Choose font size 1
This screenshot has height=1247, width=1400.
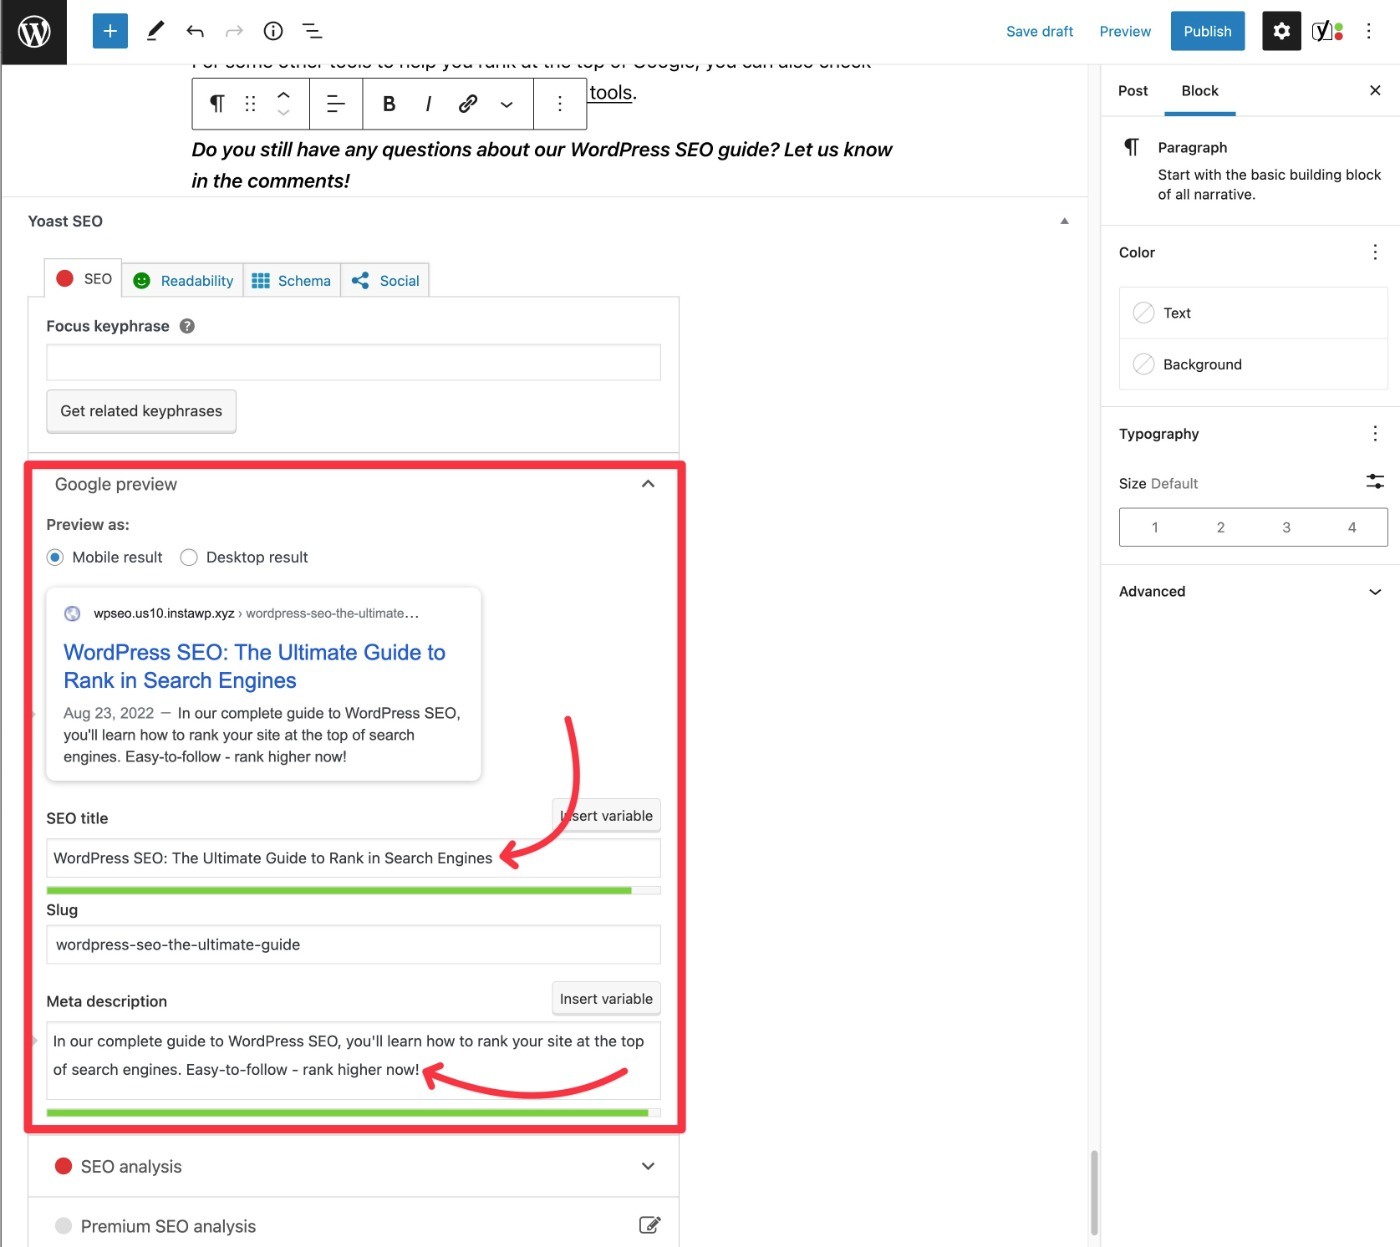pos(1154,527)
